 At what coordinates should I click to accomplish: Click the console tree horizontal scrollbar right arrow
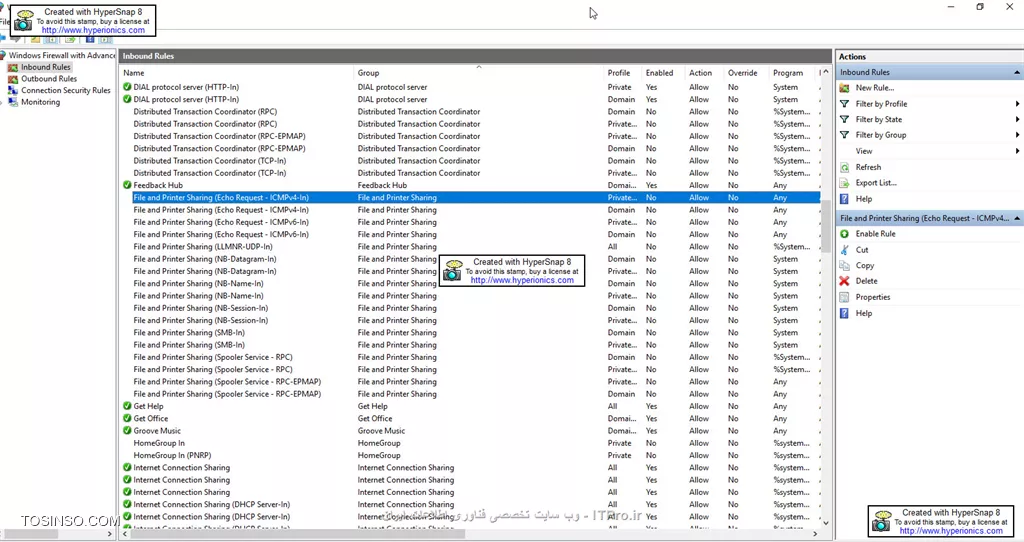click(x=110, y=534)
